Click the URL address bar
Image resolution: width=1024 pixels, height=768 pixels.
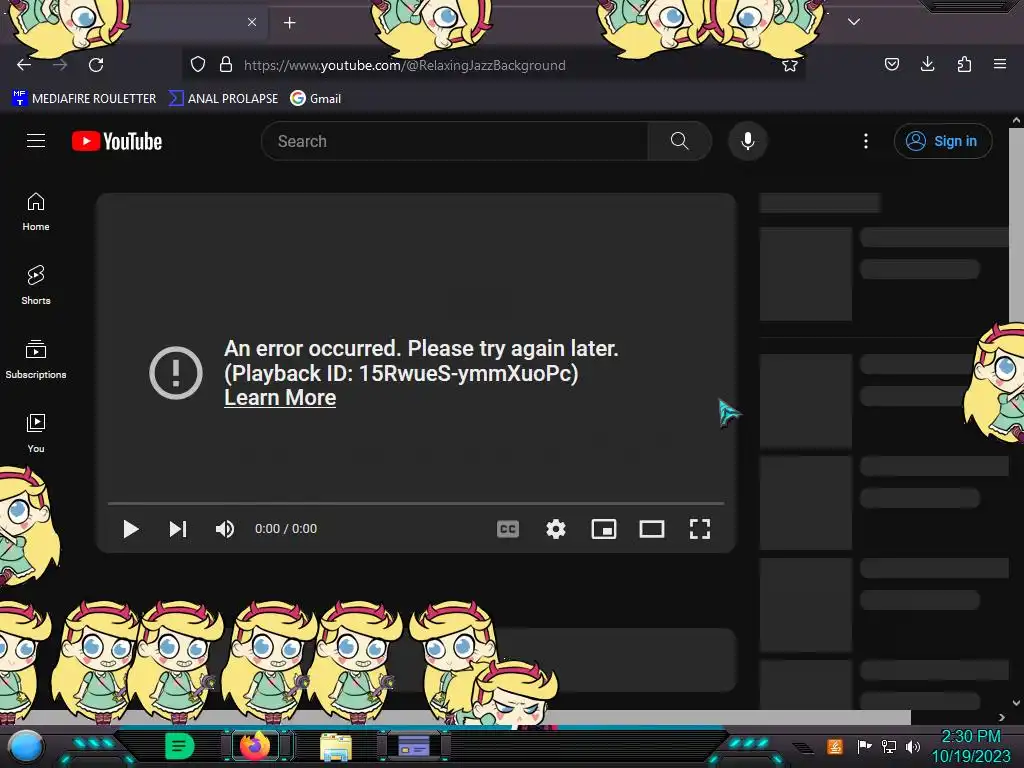(x=493, y=65)
